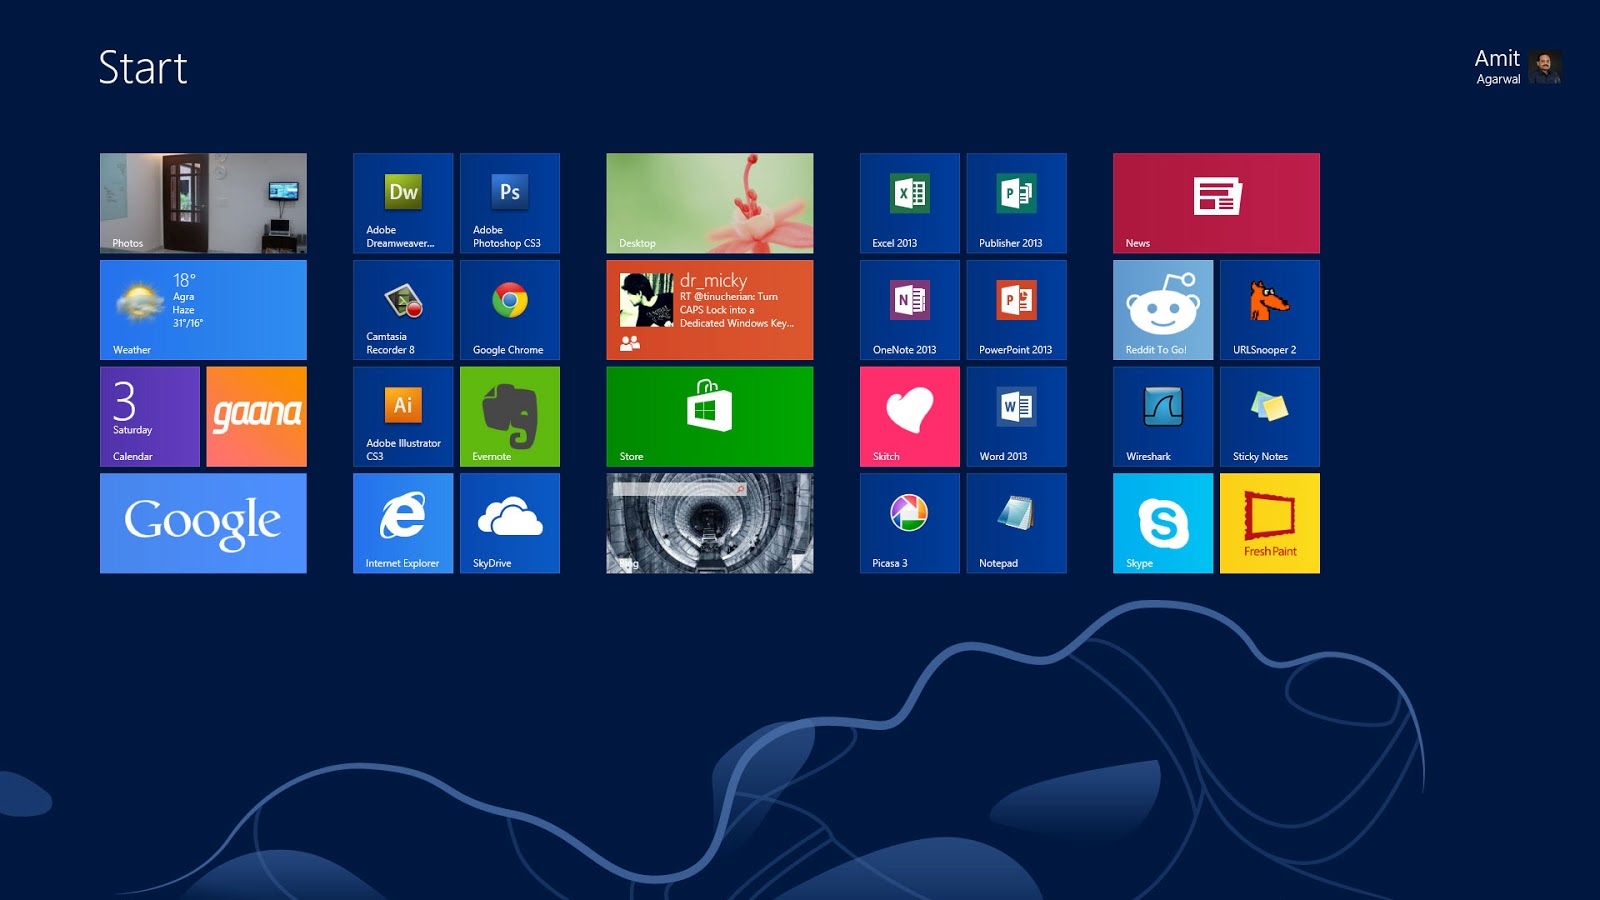Open Adobe Photoshop CS3
The image size is (1600, 900).
[510, 203]
